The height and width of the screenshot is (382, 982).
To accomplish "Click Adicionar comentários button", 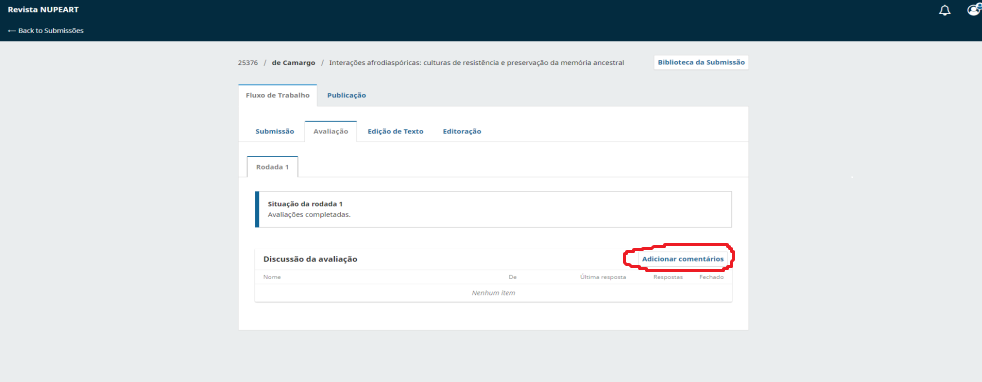I will [683, 259].
